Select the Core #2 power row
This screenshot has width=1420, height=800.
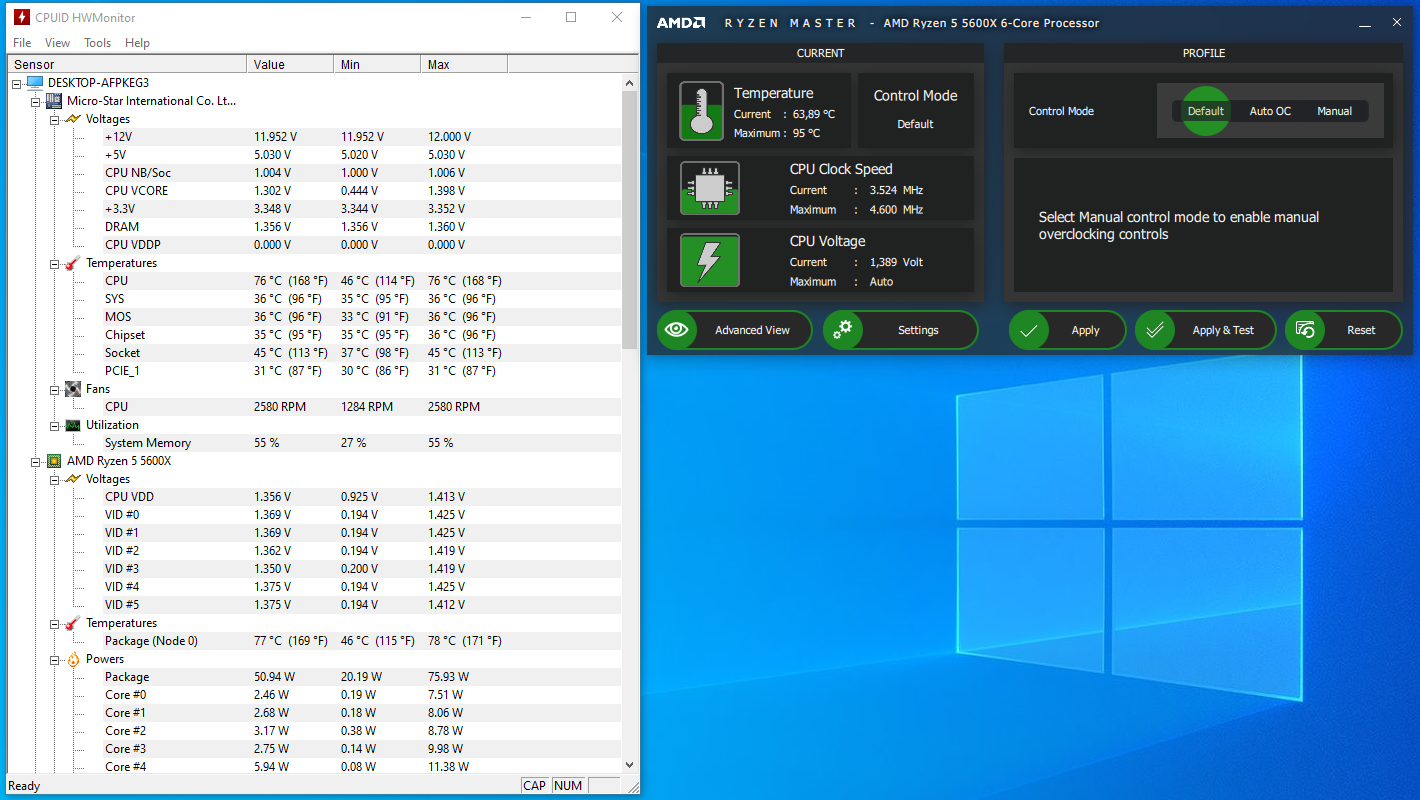[314, 731]
